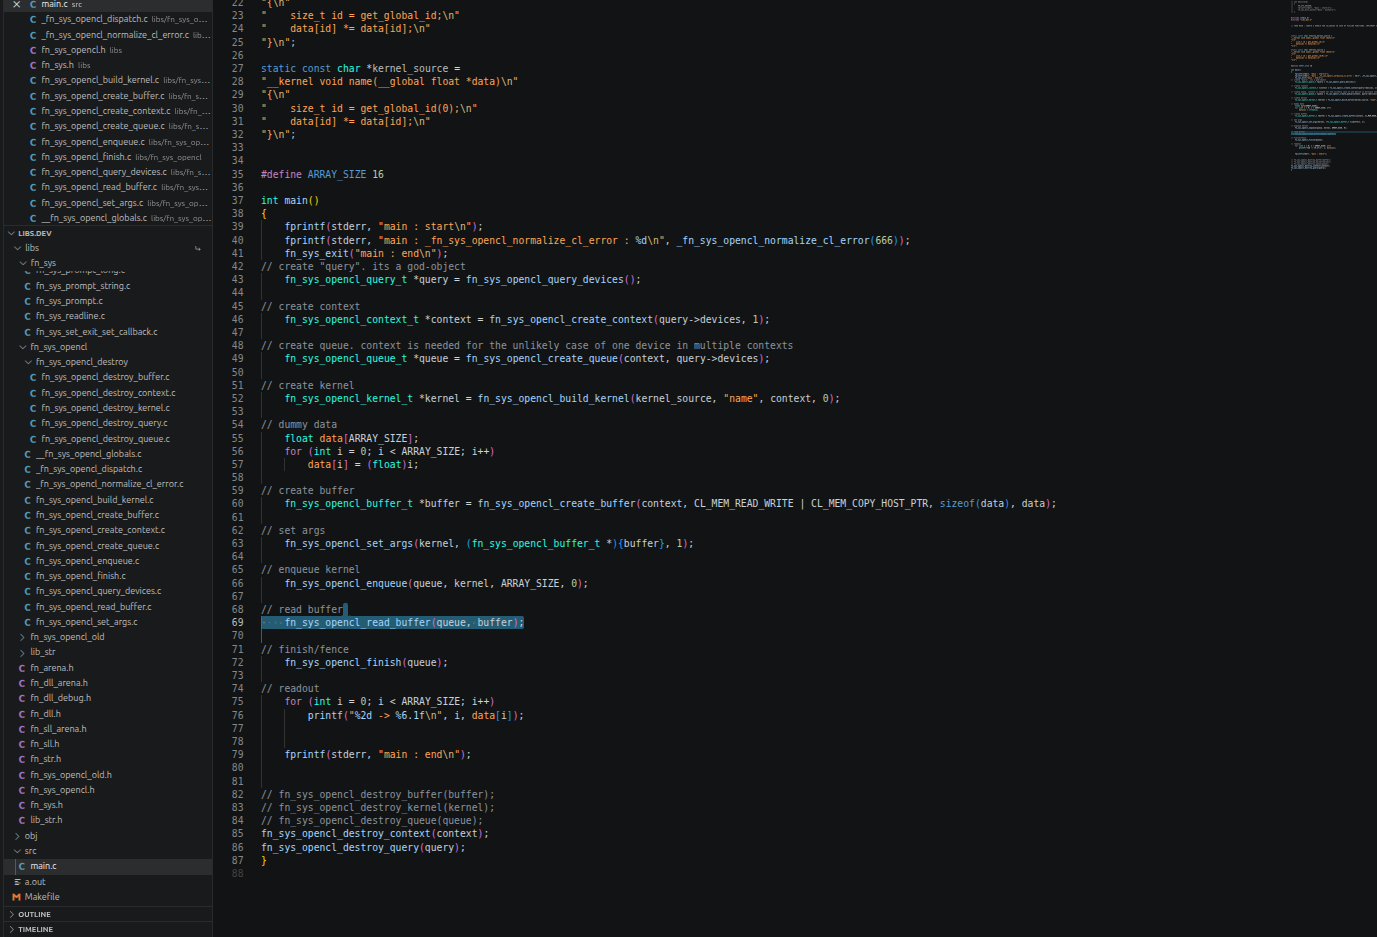Open fn_sys.h in the libs tree
The image size is (1377, 937).
(x=106, y=805)
